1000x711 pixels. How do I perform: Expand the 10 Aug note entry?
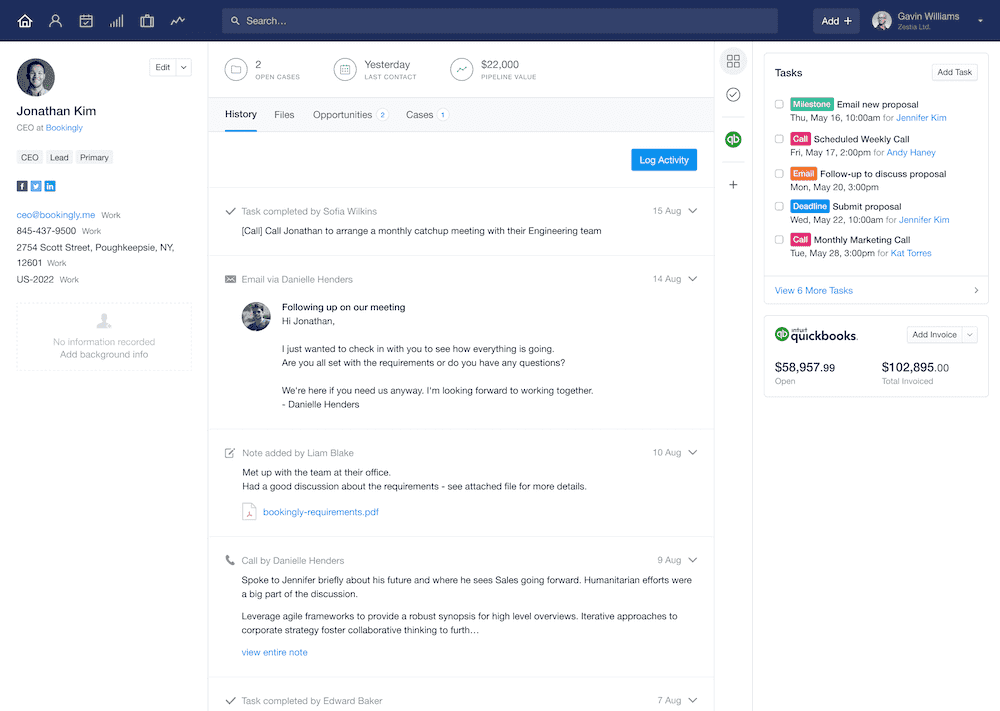[693, 452]
